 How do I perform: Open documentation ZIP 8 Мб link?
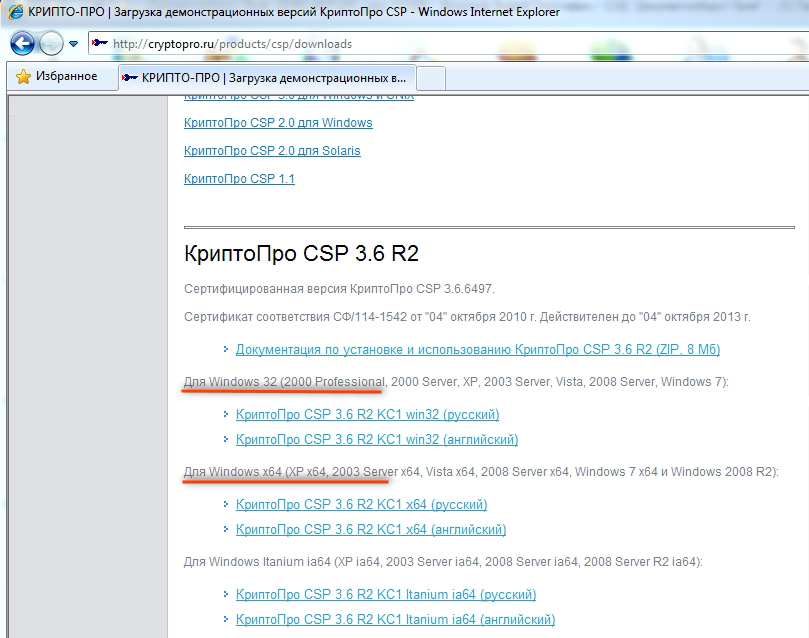pyautogui.click(x=478, y=349)
